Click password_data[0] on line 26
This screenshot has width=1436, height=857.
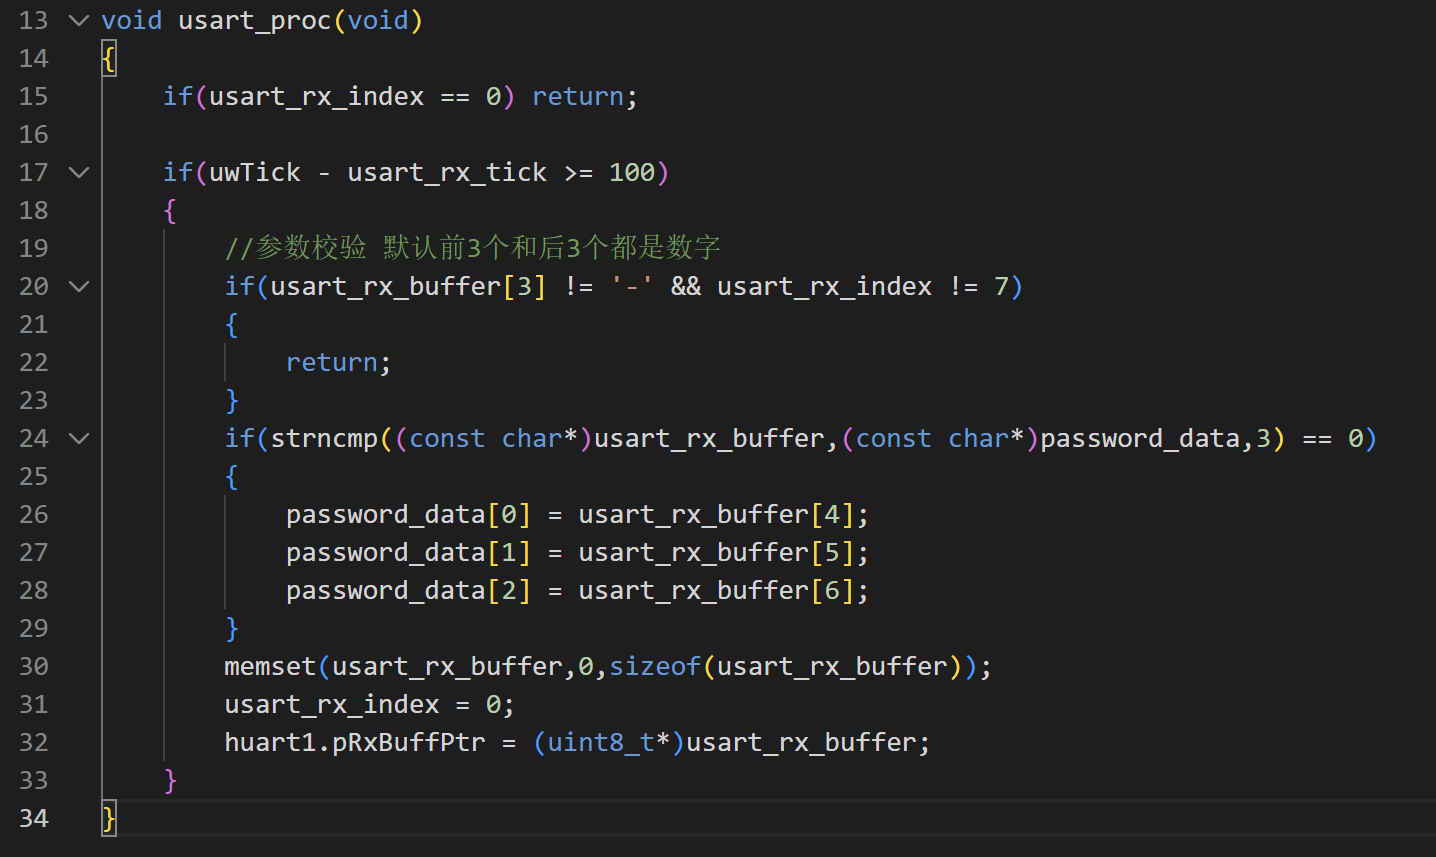[408, 514]
